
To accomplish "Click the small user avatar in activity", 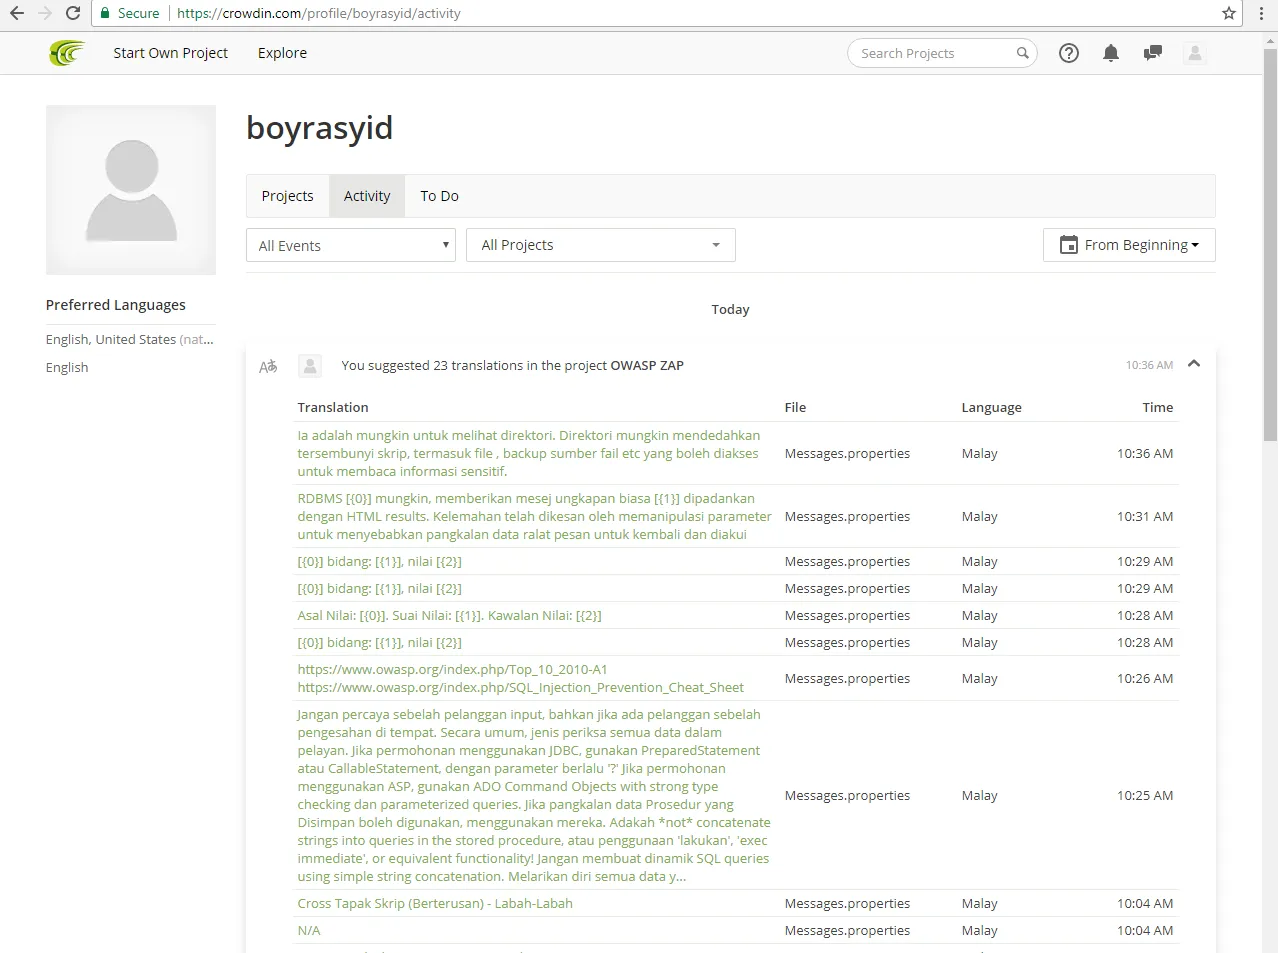I will pos(310,366).
